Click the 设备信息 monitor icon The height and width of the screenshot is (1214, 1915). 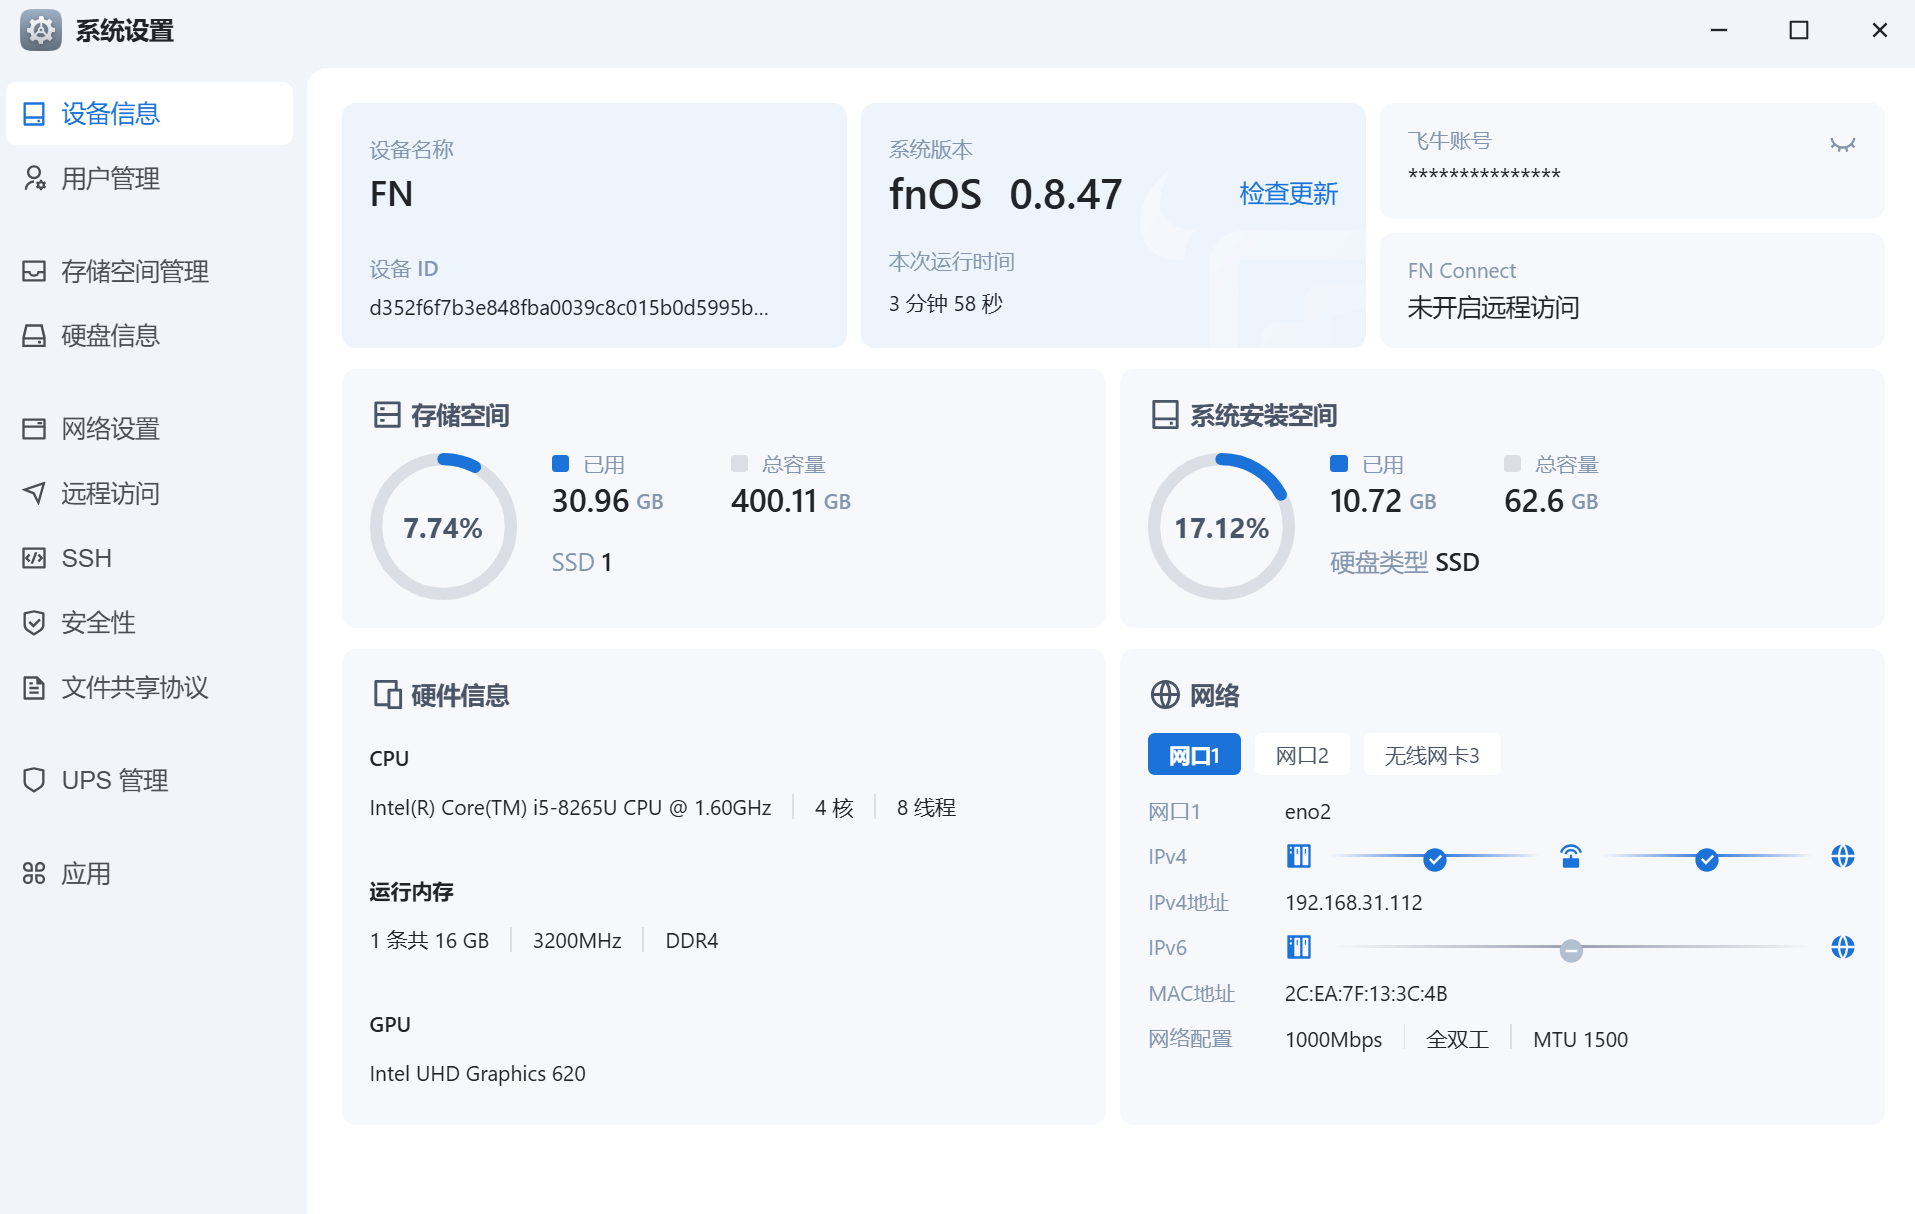pyautogui.click(x=34, y=114)
